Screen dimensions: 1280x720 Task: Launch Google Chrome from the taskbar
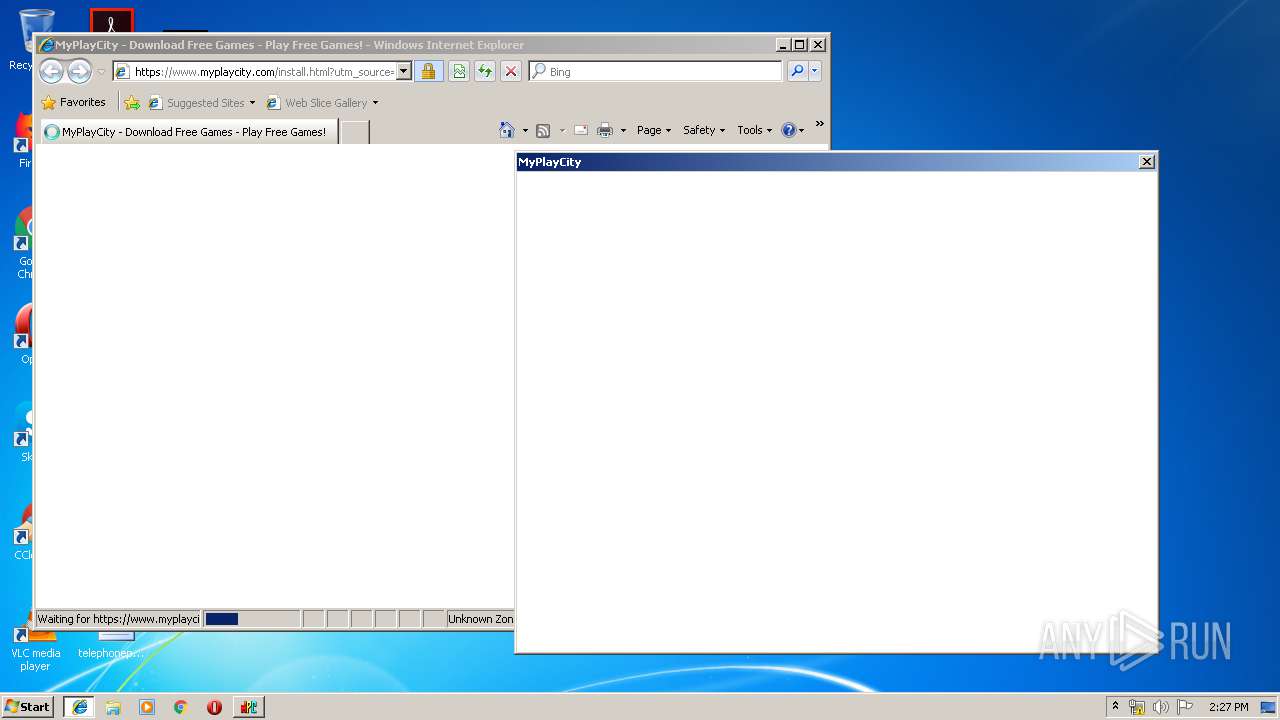click(180, 707)
